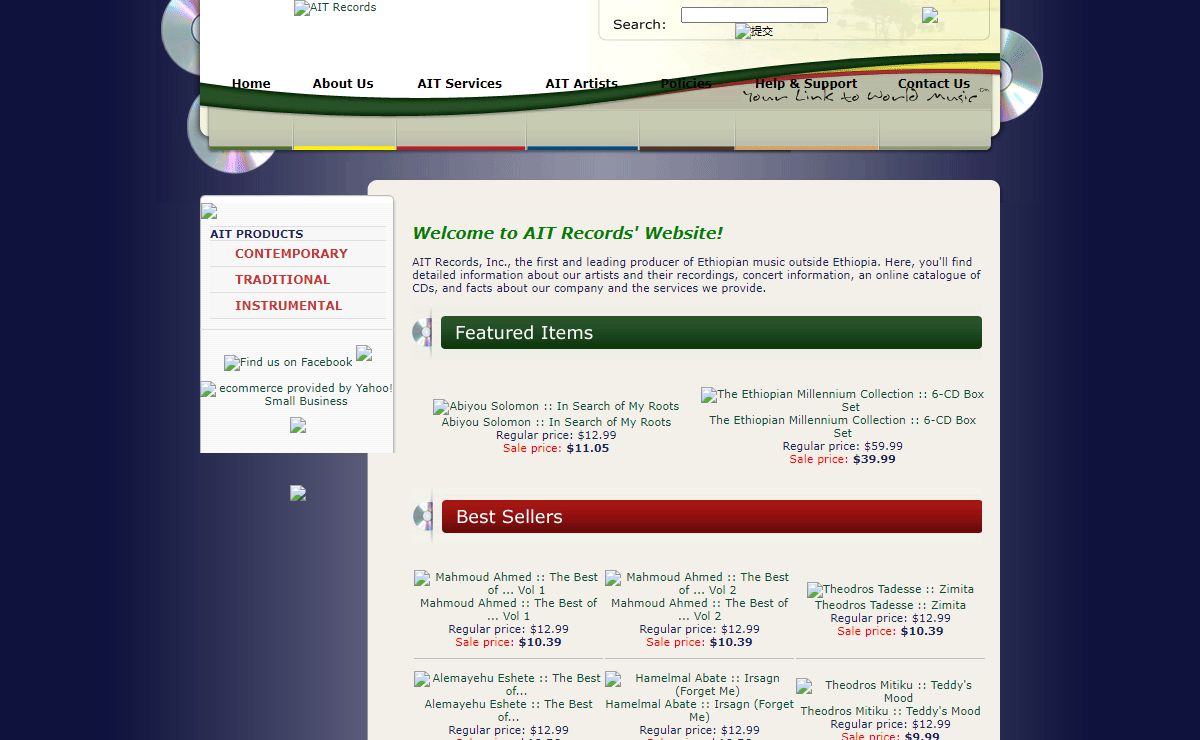Browse the INSTRUMENTAL product category
1200x740 pixels.
point(288,306)
